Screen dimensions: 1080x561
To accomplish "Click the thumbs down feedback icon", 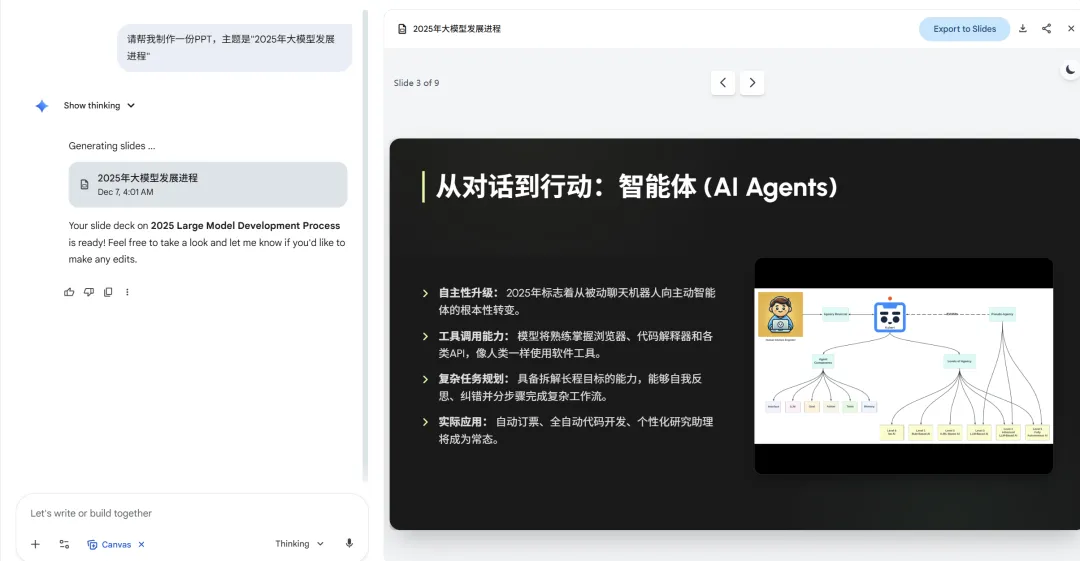I will tap(89, 292).
